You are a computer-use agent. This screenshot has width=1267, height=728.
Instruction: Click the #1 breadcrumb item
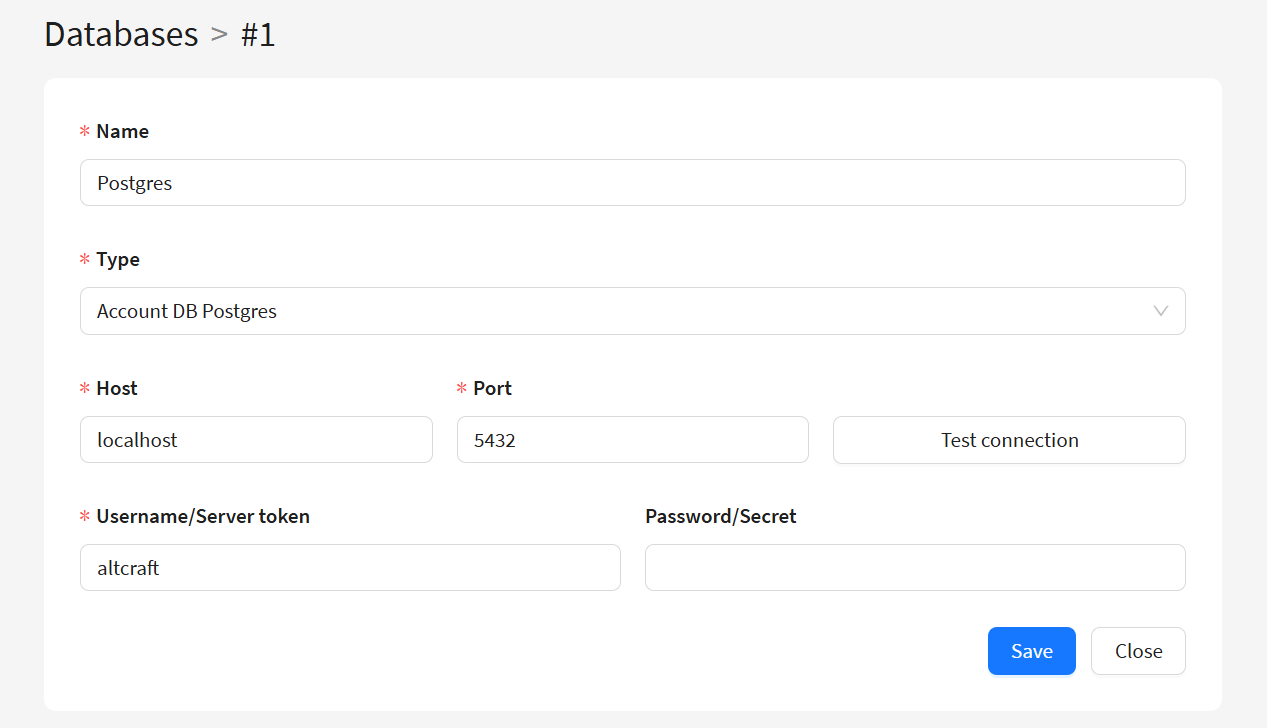[258, 34]
